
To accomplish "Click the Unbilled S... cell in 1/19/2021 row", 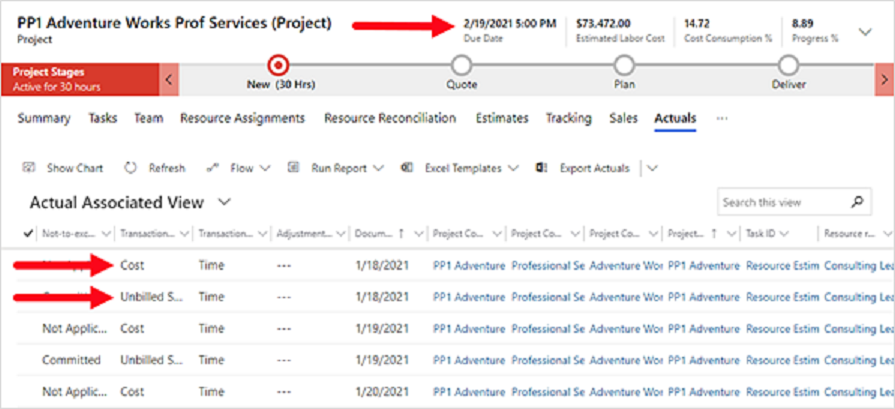I will point(151,360).
